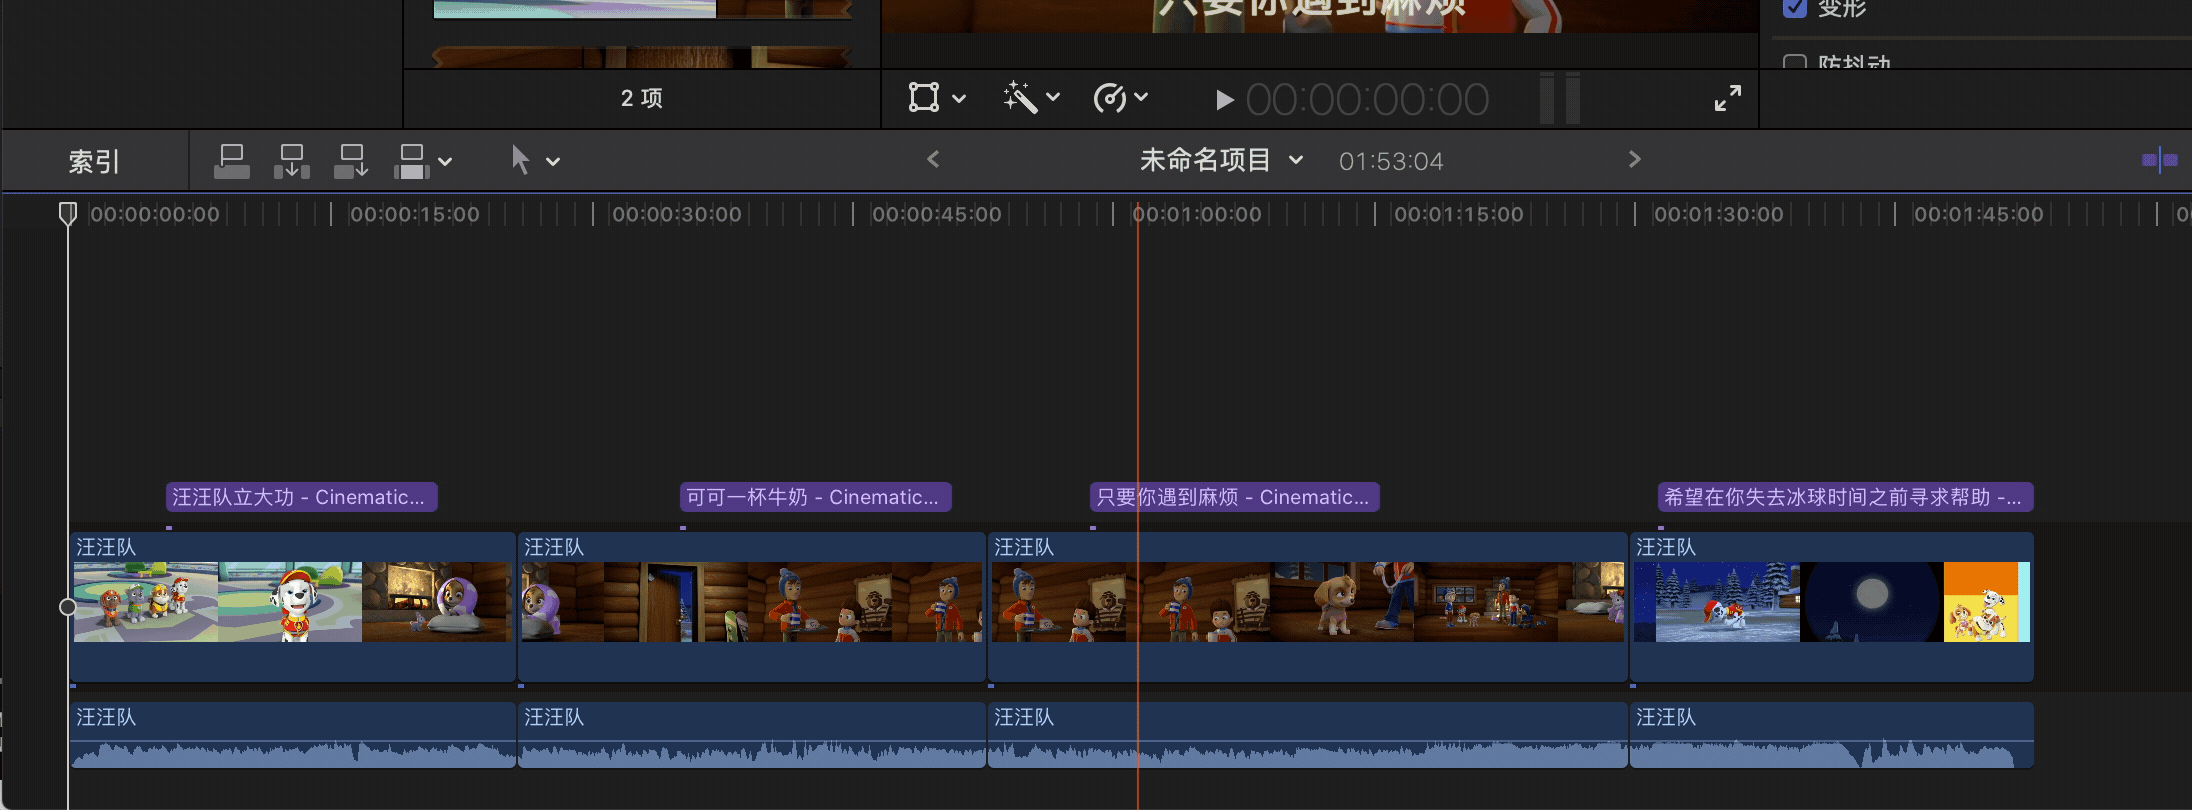The image size is (2192, 810).
Task: Select the 希望在你失去冰球时间之前寻求帮助 title clip
Action: pos(1845,497)
